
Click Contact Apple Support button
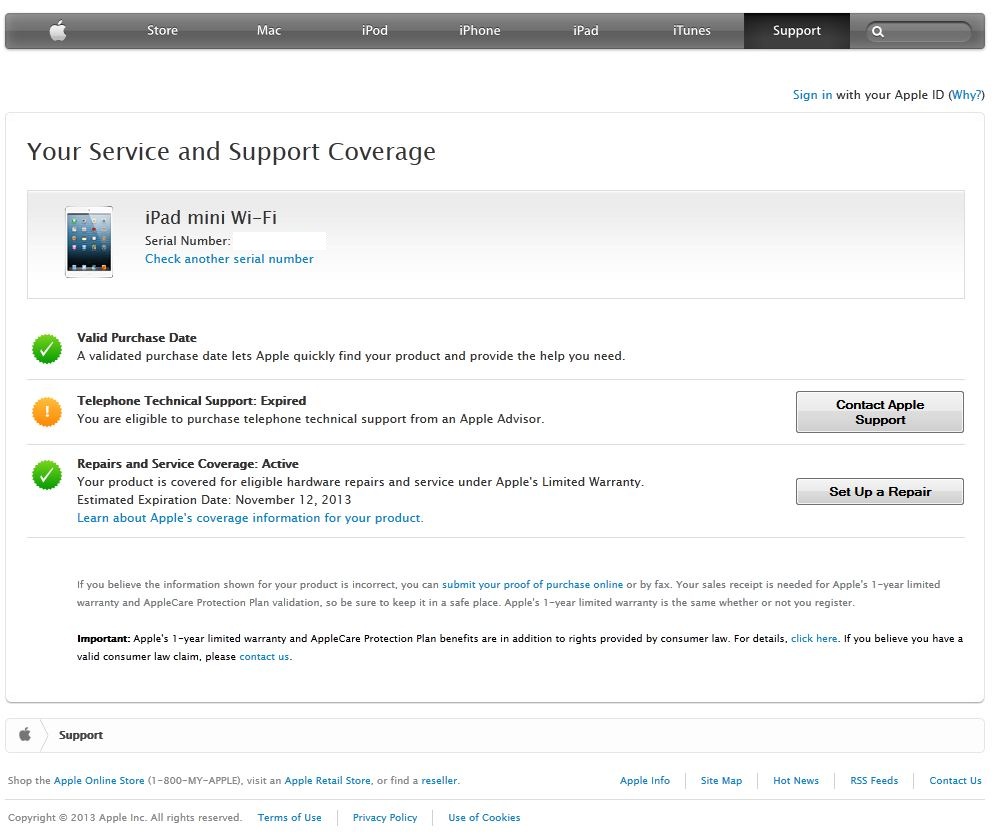click(x=880, y=412)
